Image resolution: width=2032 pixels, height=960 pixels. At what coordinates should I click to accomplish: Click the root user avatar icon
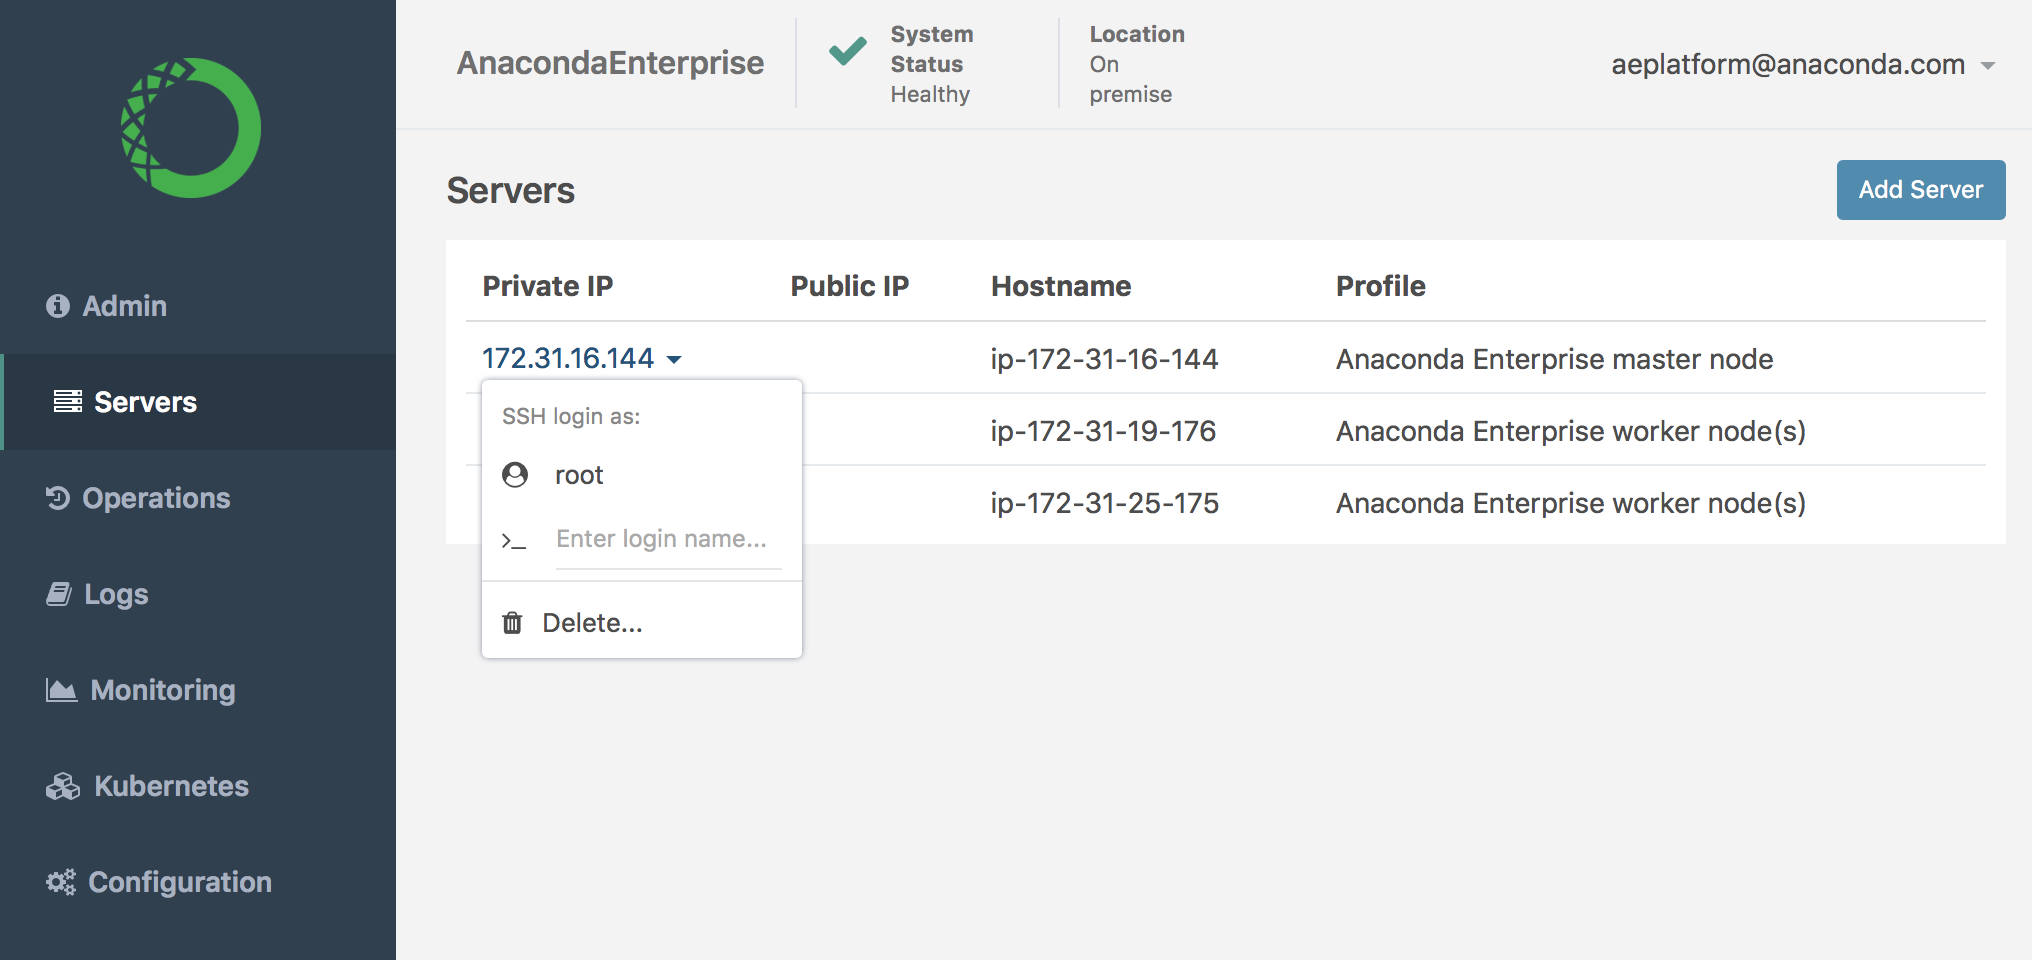click(515, 475)
